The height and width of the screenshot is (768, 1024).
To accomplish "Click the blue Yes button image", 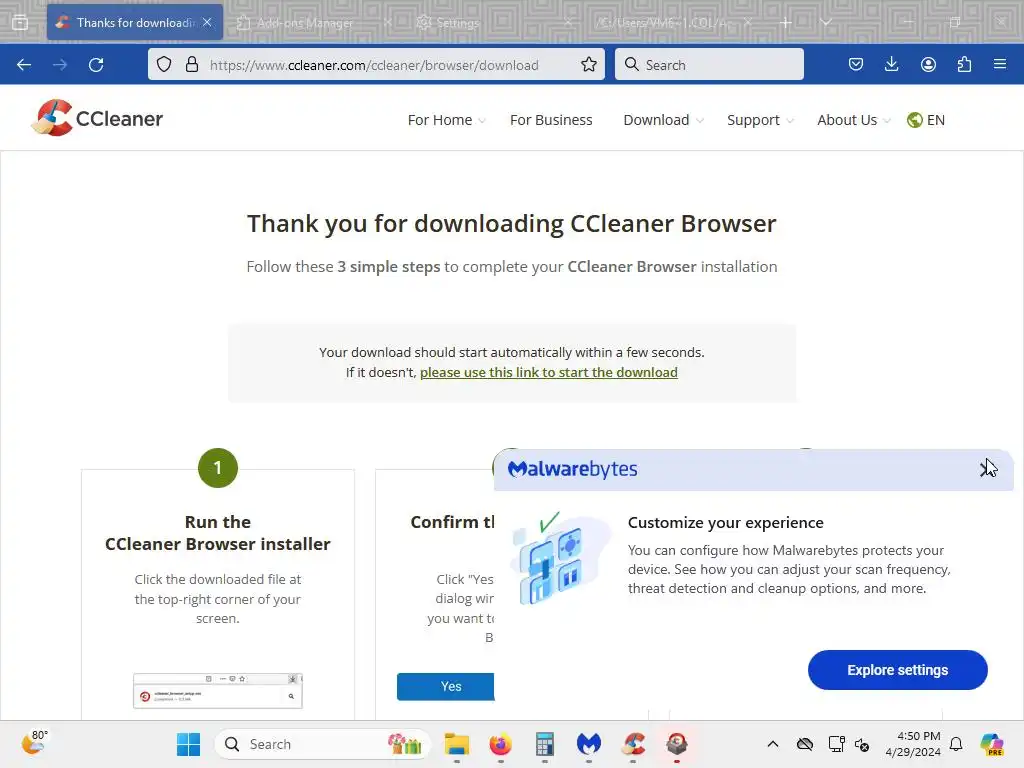I will [446, 686].
